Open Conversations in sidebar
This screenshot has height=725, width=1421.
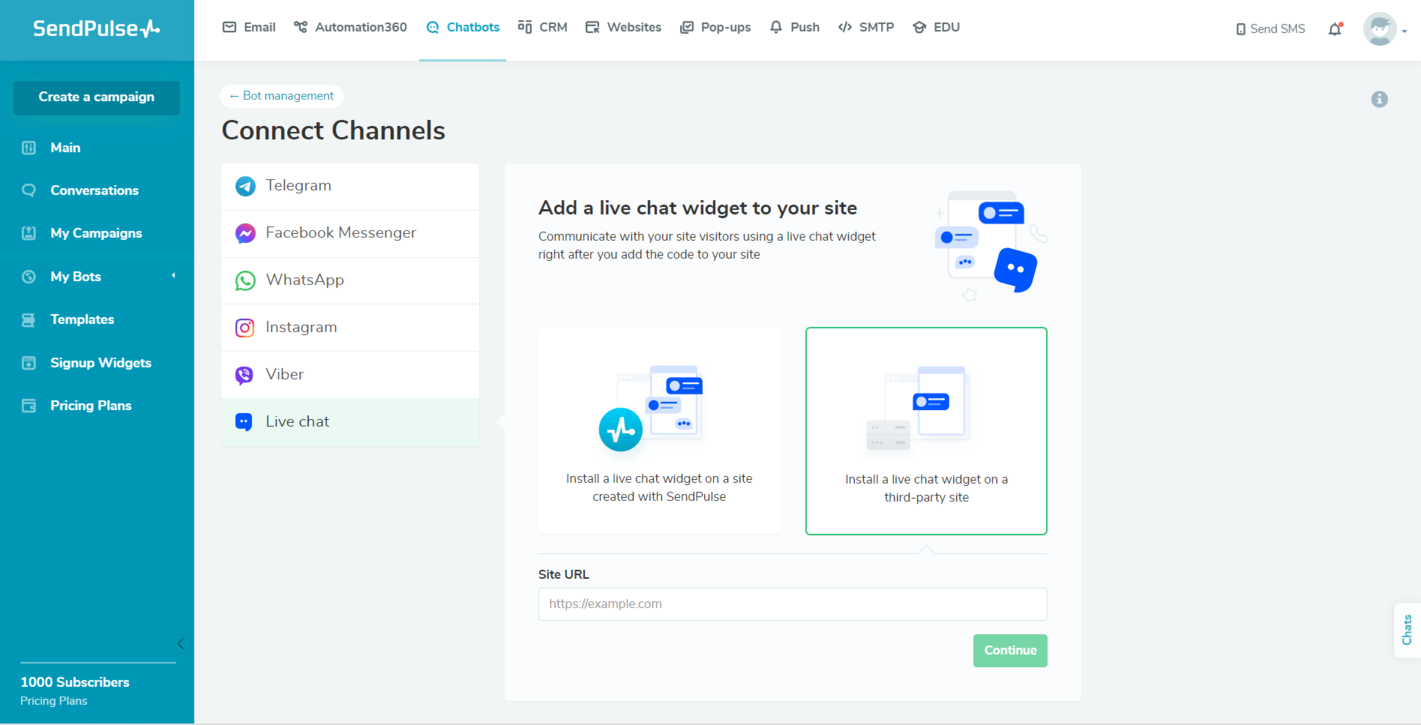coord(94,190)
